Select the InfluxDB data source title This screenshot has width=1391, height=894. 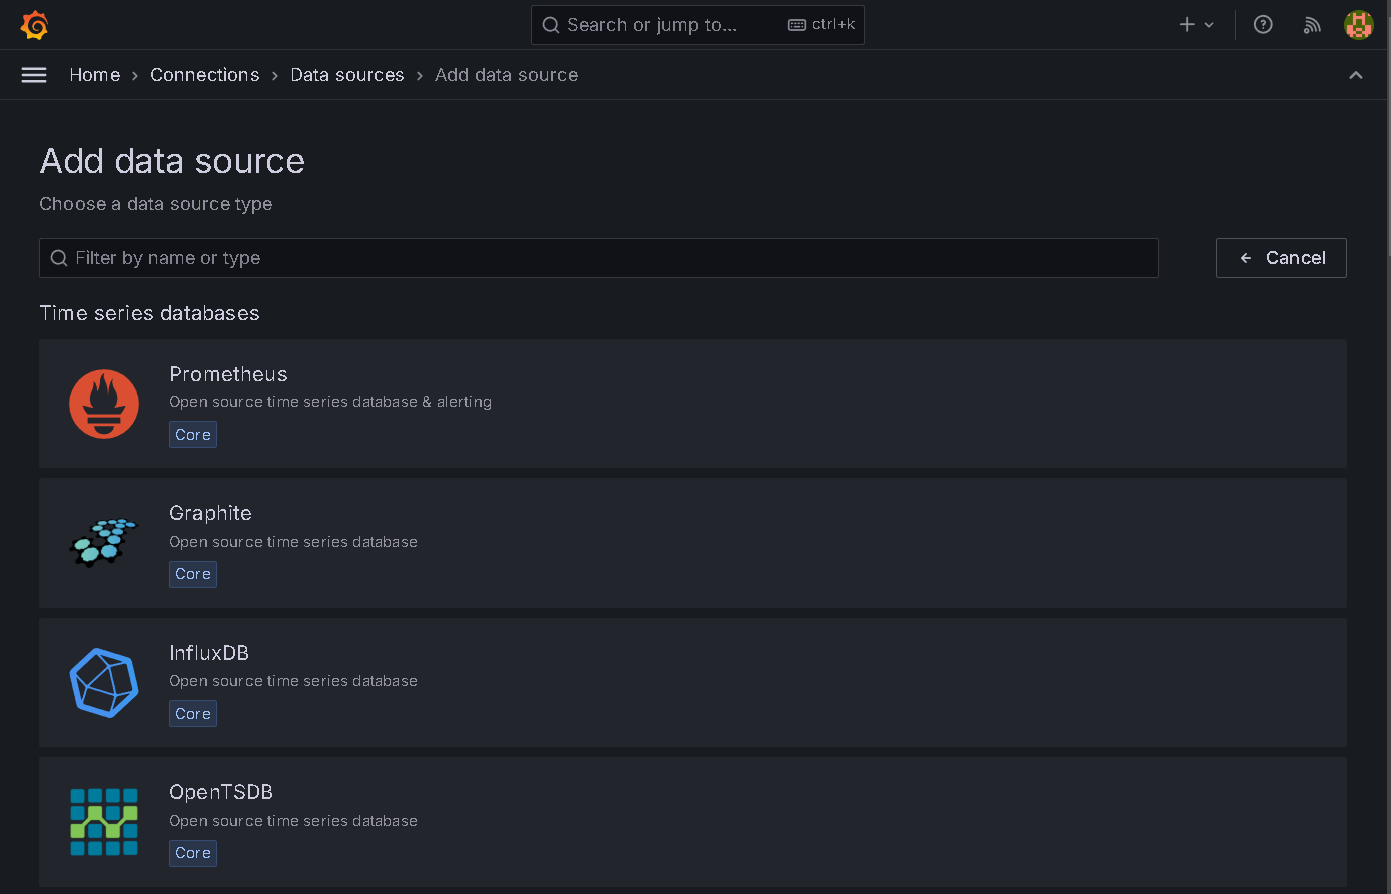[209, 653]
